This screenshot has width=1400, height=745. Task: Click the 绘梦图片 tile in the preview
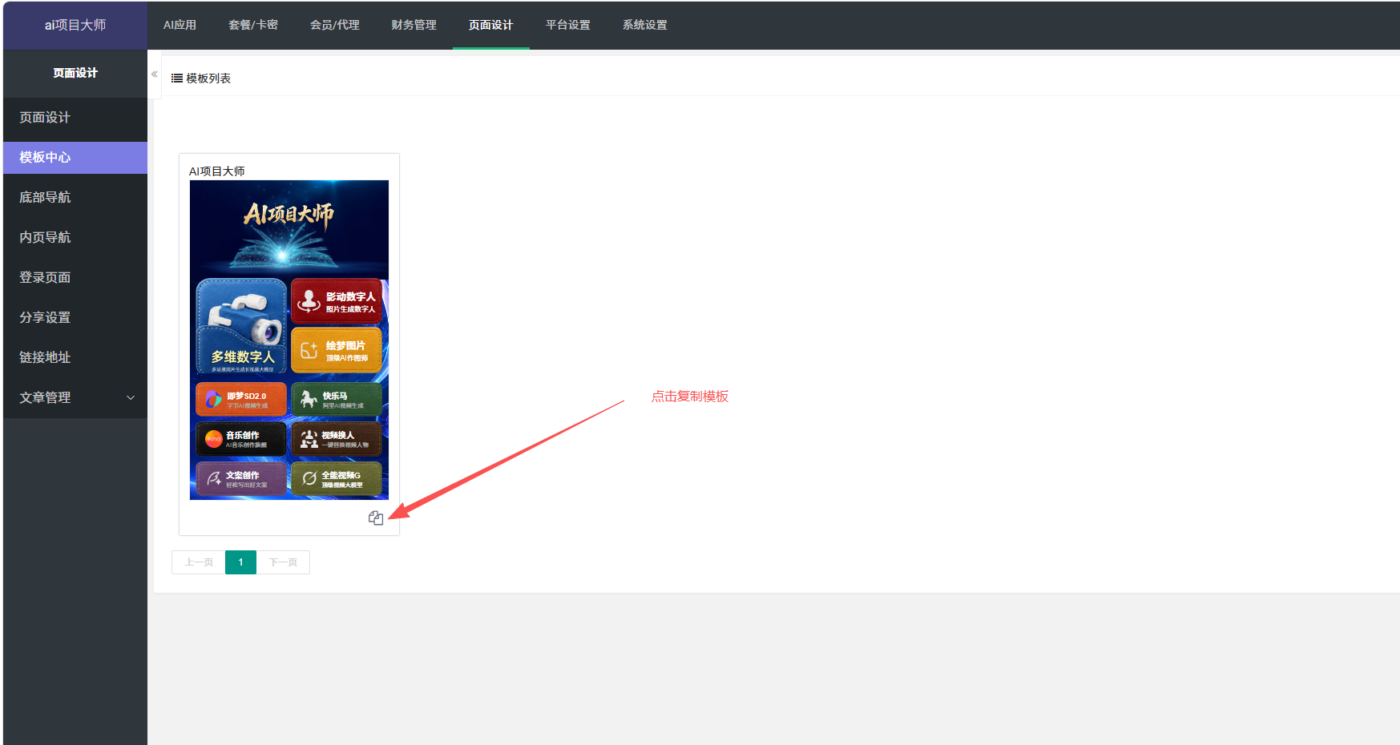pos(336,351)
